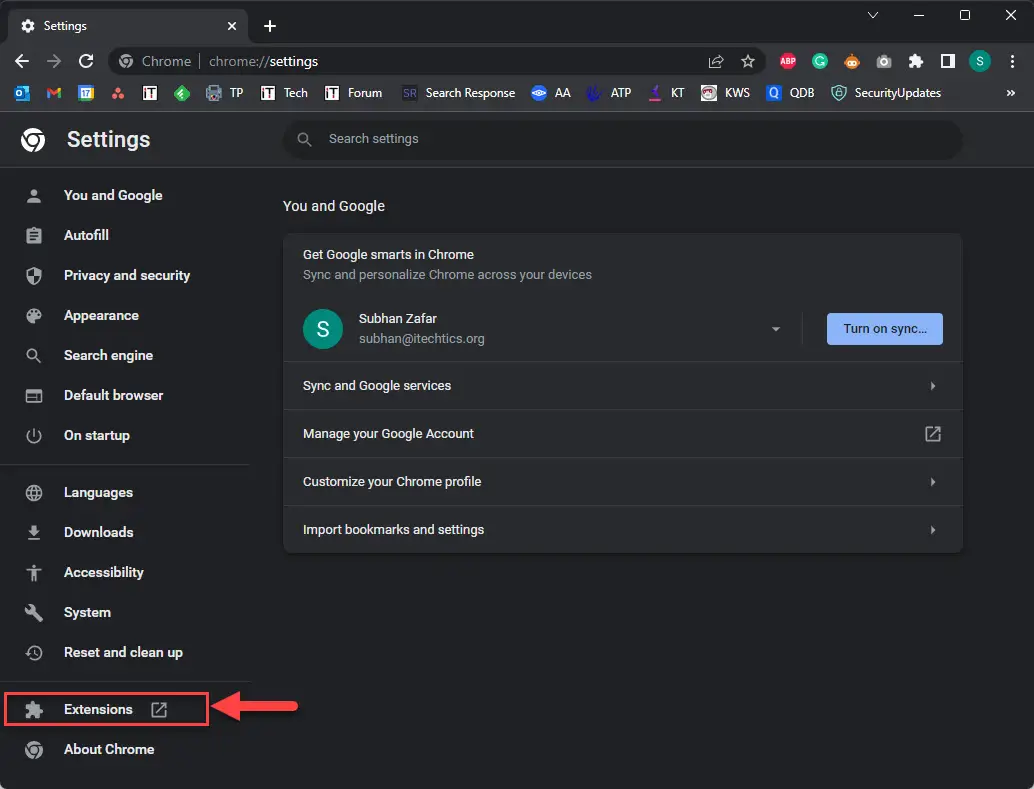Viewport: 1034px width, 789px height.
Task: Click the browser back arrow
Action: 22,61
